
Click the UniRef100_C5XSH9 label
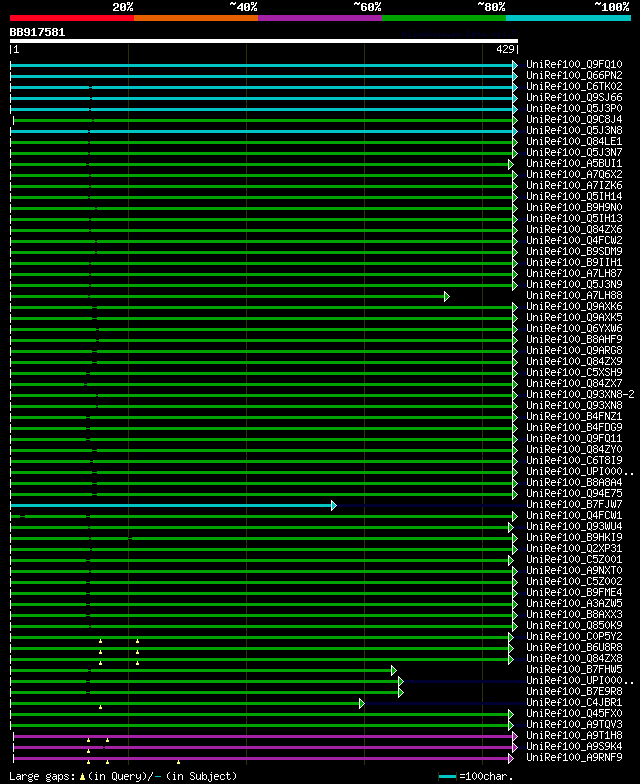(x=574, y=372)
